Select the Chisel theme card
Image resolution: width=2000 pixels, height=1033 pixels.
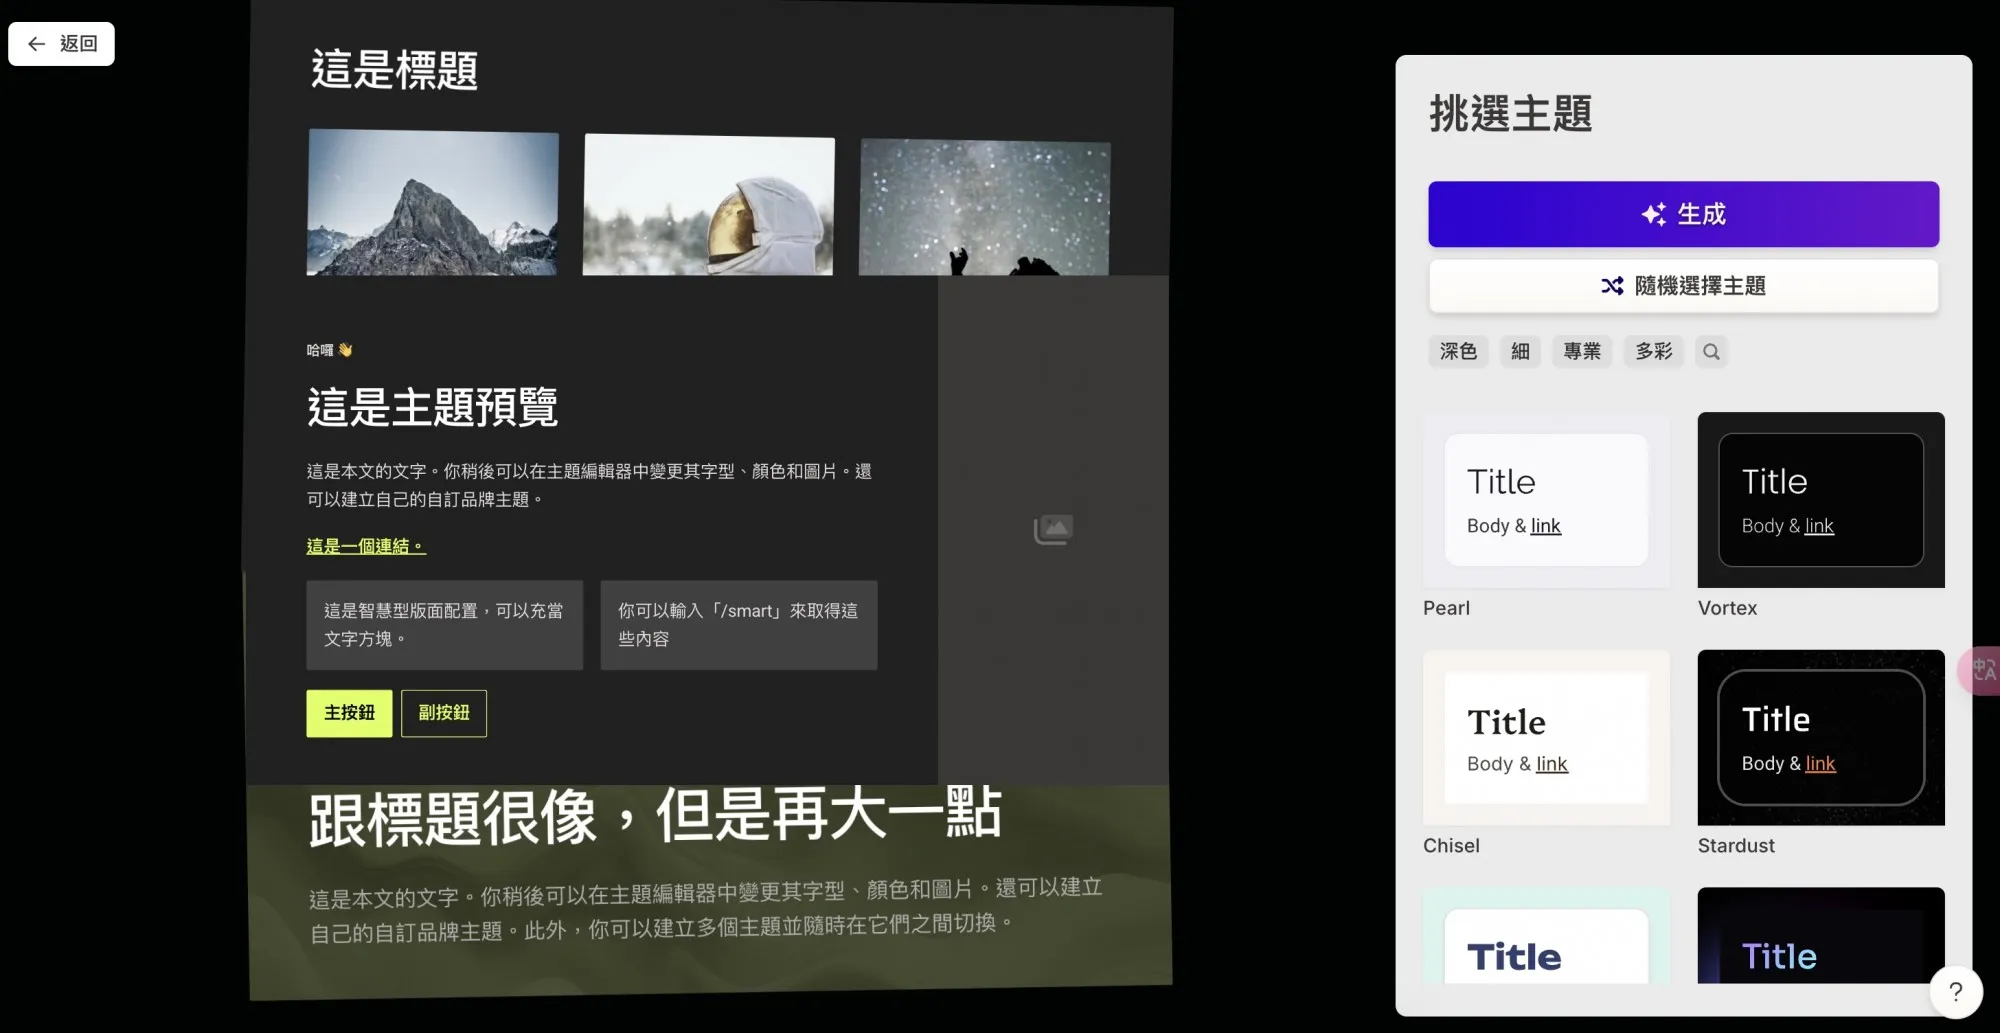pos(1546,738)
